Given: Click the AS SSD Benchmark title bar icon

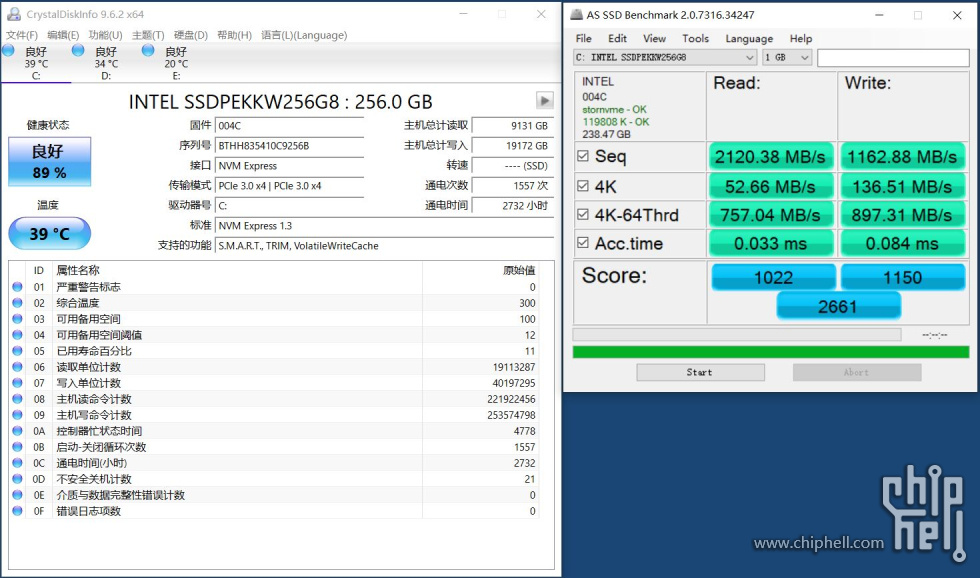Looking at the screenshot, I should point(576,14).
